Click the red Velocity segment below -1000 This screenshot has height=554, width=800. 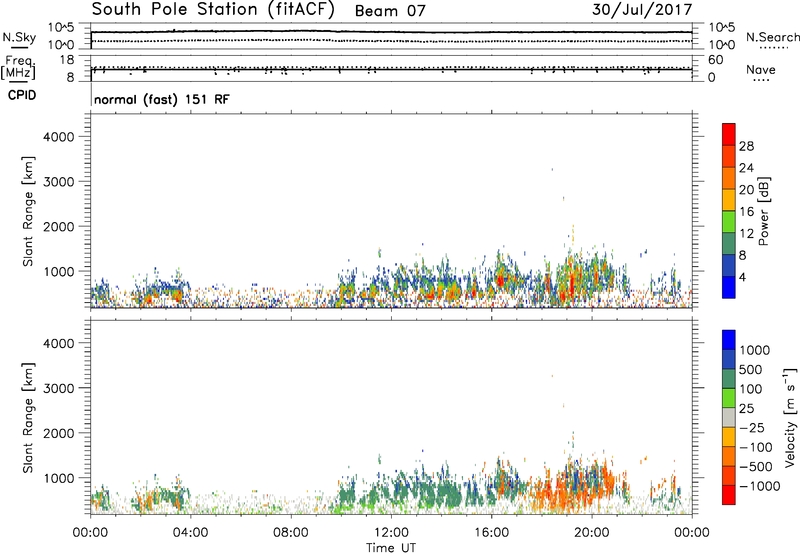[729, 495]
